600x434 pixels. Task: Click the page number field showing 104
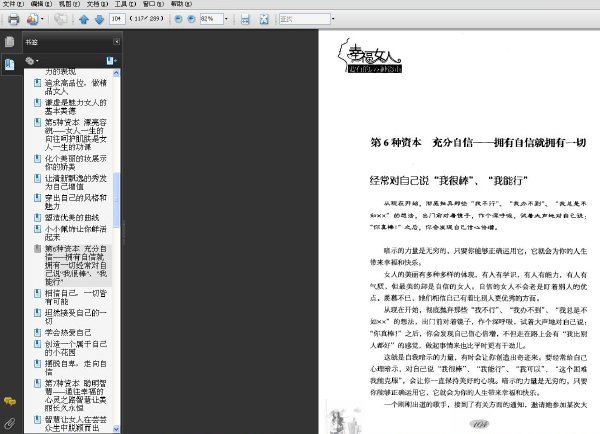click(x=117, y=18)
